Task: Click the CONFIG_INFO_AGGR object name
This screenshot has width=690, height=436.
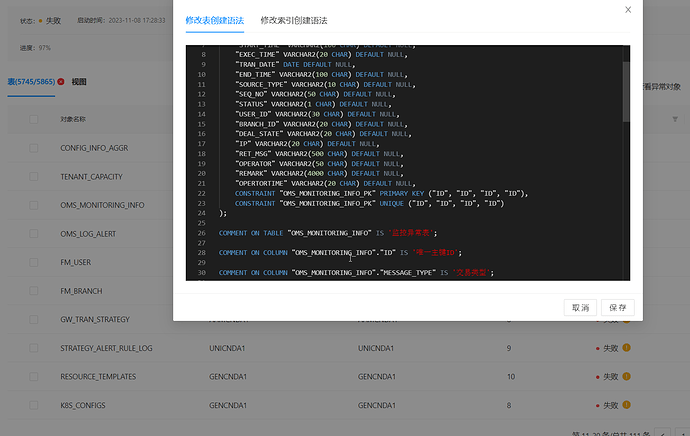Action: [94, 148]
